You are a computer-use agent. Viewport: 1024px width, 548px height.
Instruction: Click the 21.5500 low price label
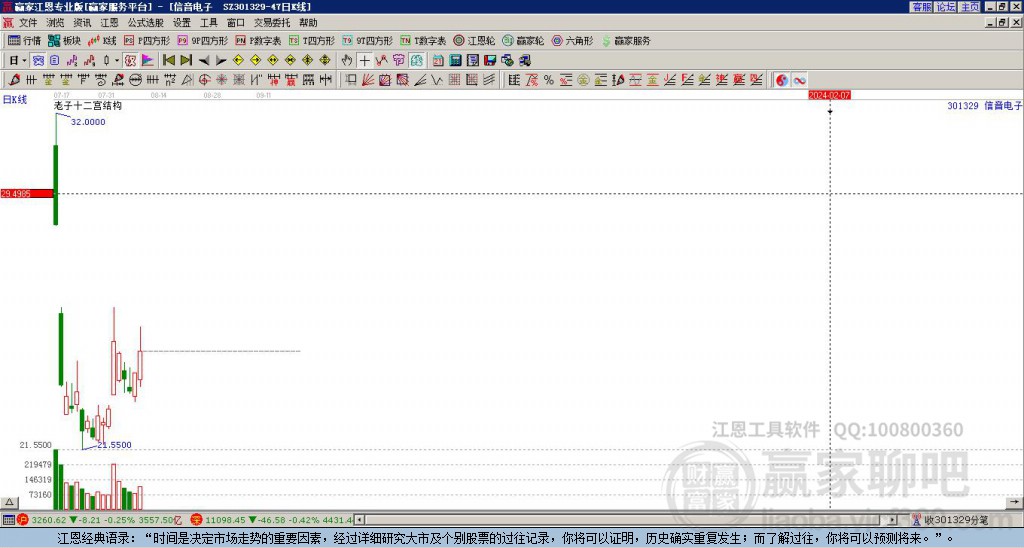(114, 445)
